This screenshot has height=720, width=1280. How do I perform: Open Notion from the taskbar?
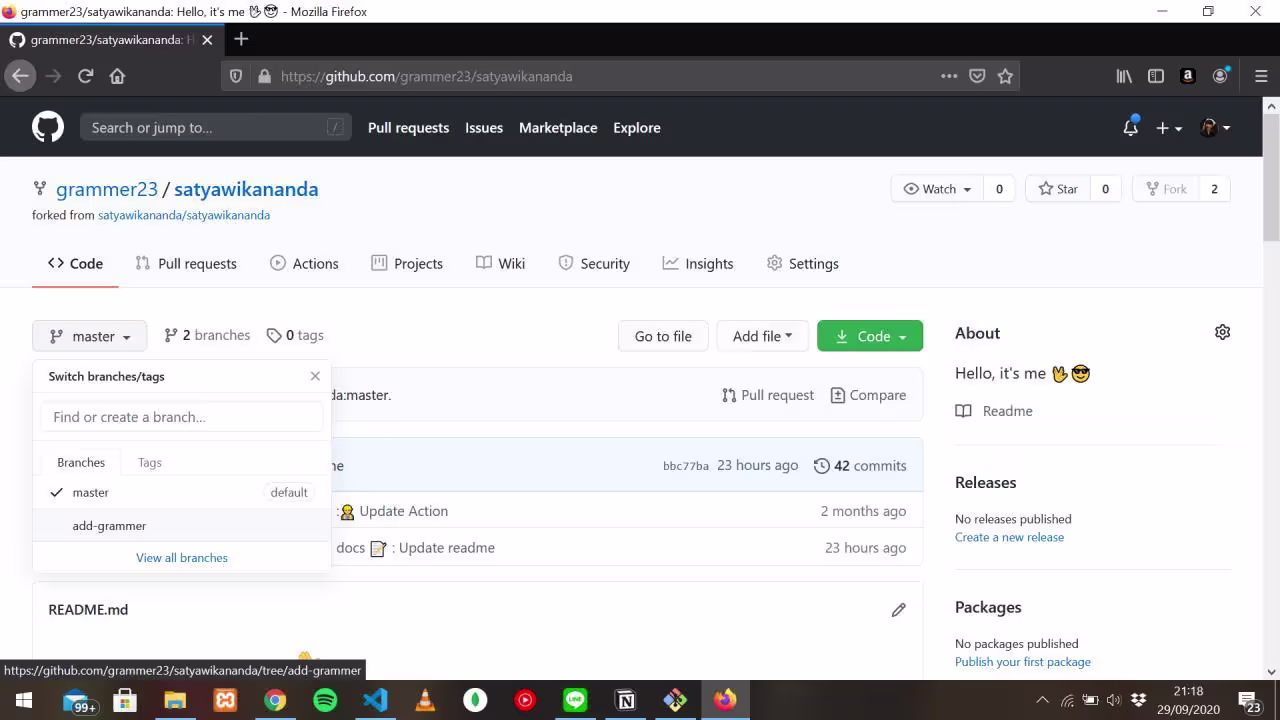(x=625, y=700)
